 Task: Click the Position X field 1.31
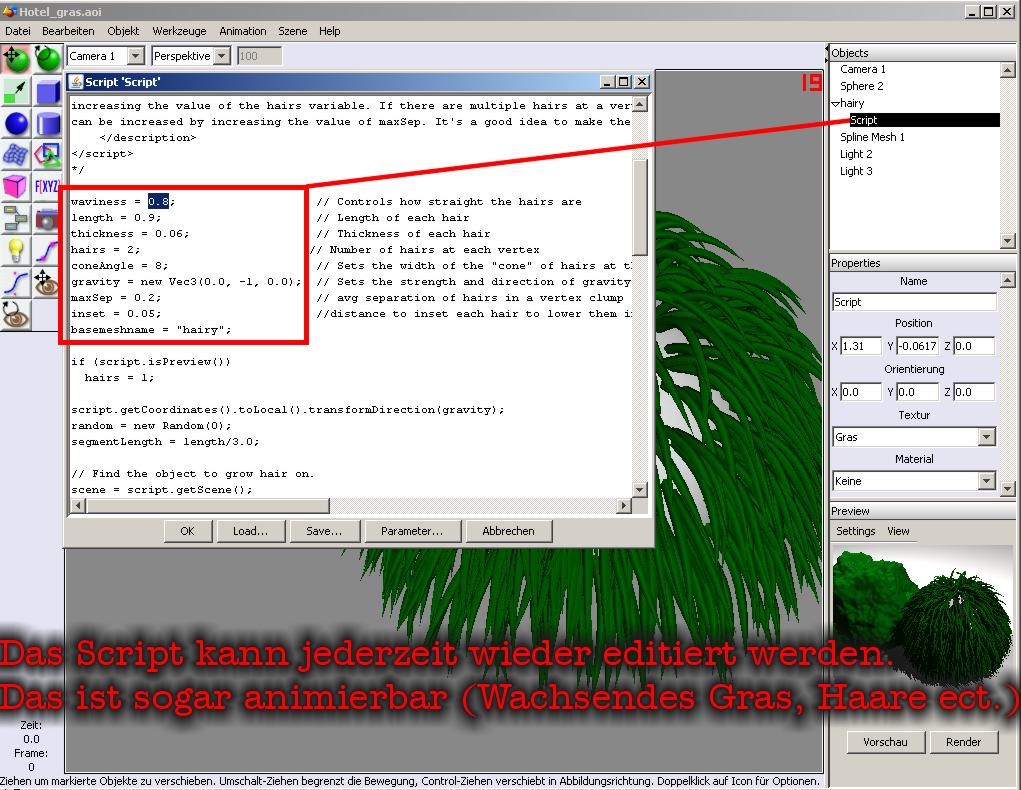coord(861,346)
